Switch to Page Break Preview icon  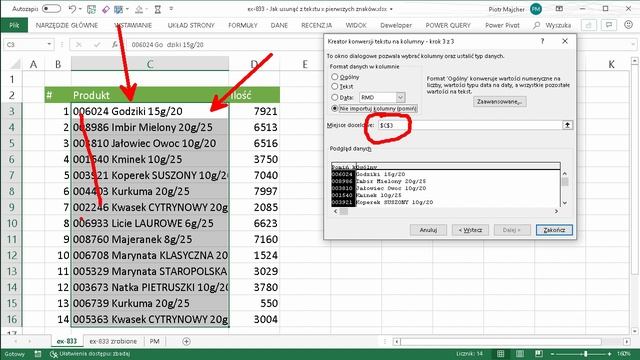pos(539,353)
